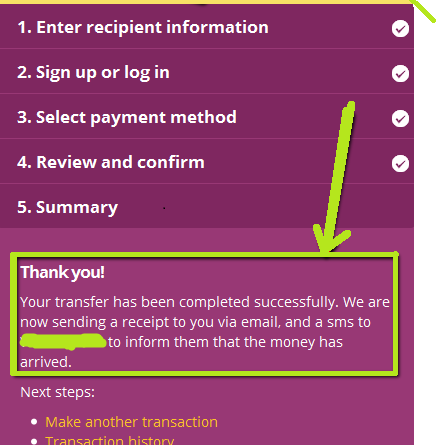This screenshot has width=436, height=445.
Task: Click the bullet before Transaction history
Action: [34, 442]
